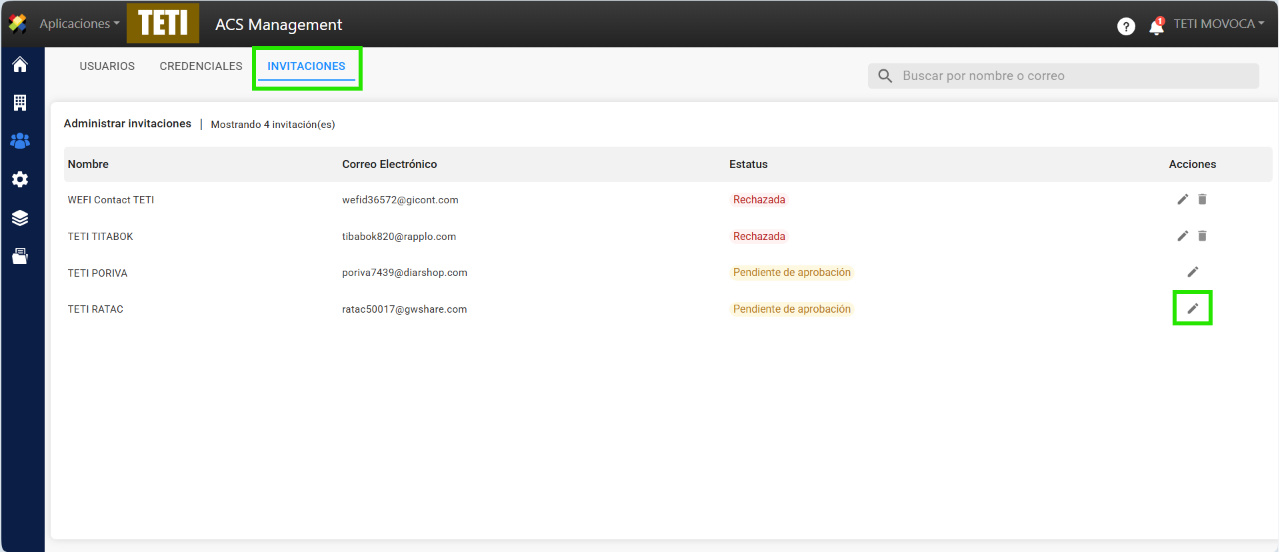Select the users group icon in sidebar
This screenshot has width=1279, height=553.
(19, 141)
